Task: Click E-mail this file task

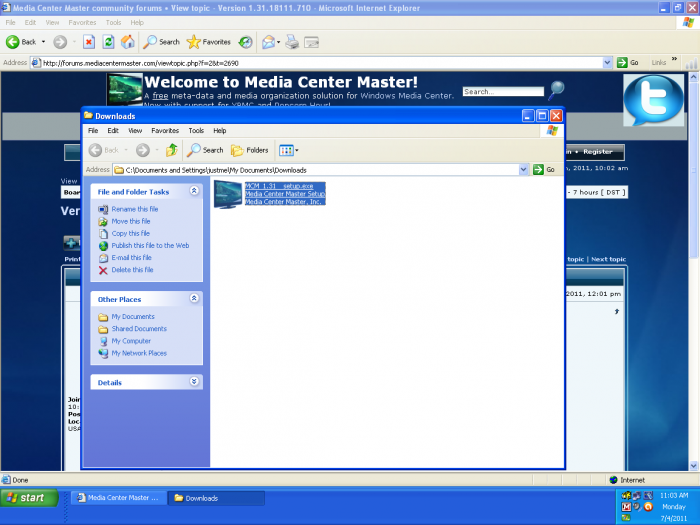Action: pos(131,257)
